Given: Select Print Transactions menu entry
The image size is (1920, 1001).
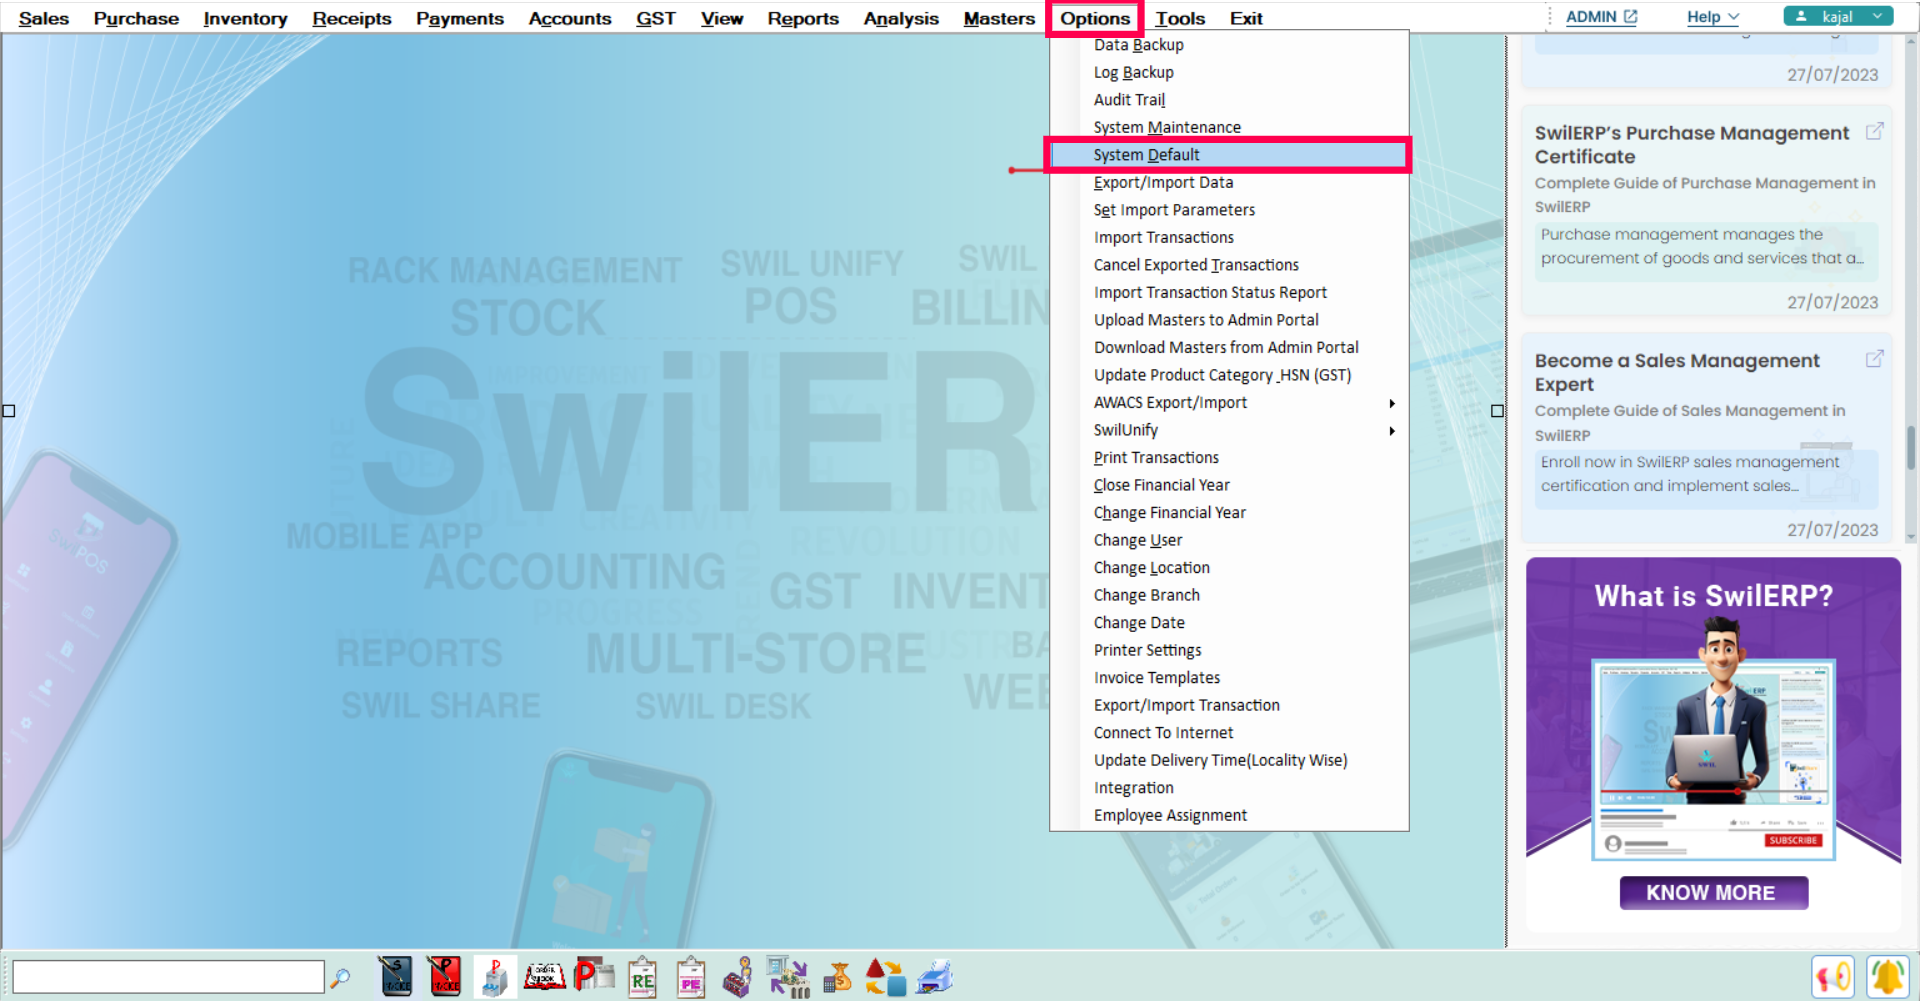Looking at the screenshot, I should pyautogui.click(x=1230, y=457).
